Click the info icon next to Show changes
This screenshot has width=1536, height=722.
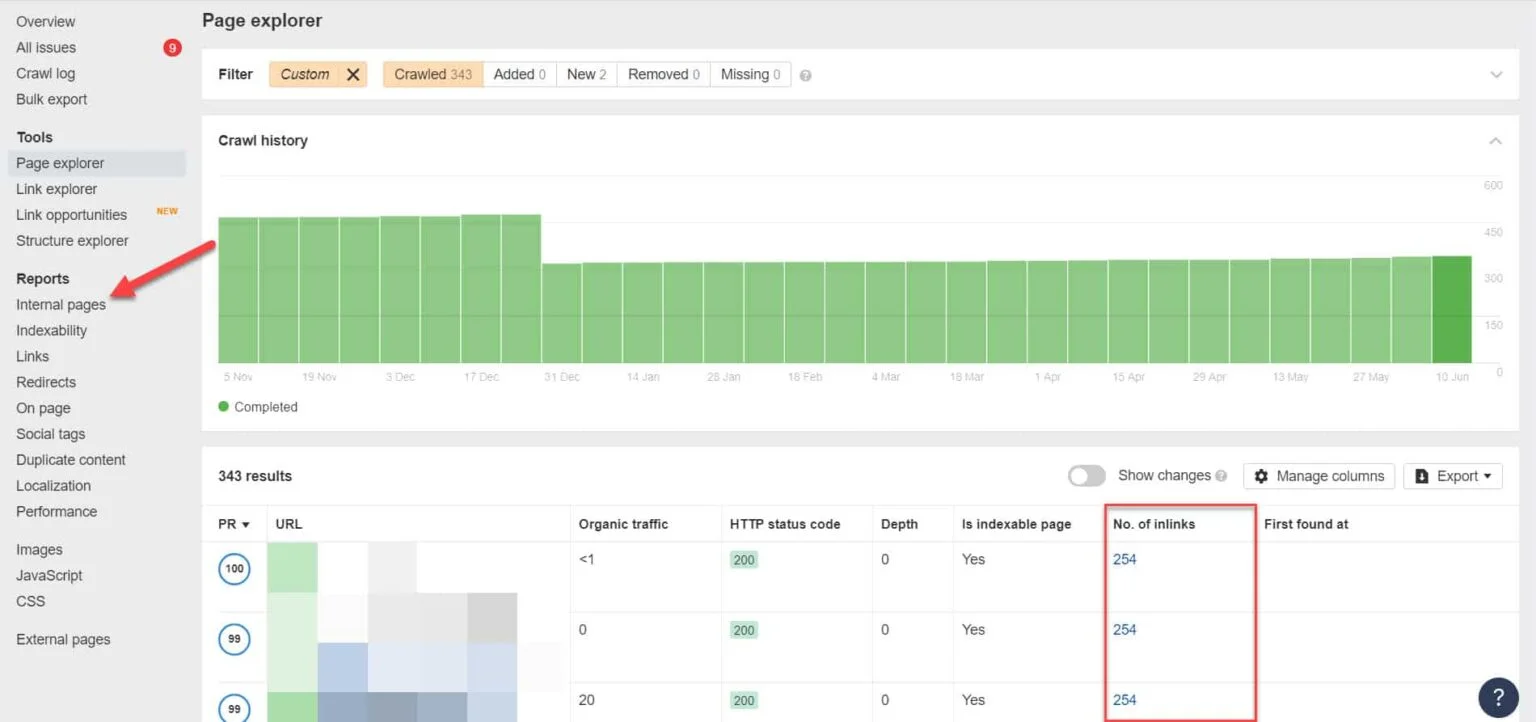(1221, 475)
